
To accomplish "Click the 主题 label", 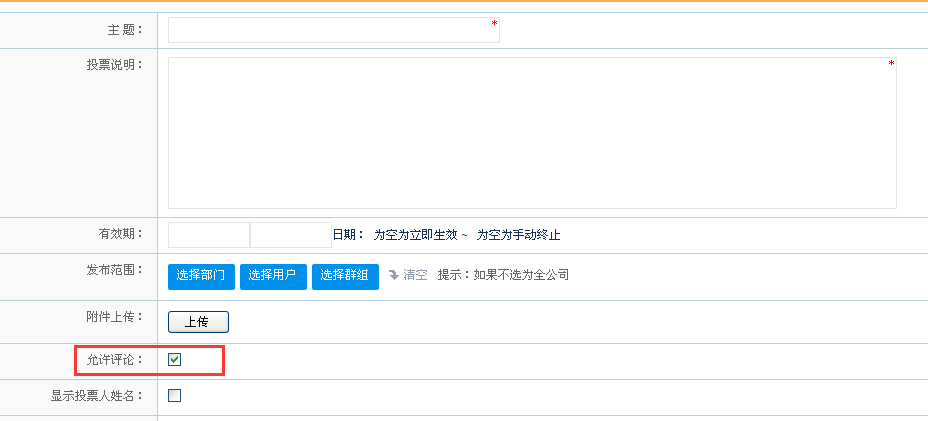I will [125, 30].
